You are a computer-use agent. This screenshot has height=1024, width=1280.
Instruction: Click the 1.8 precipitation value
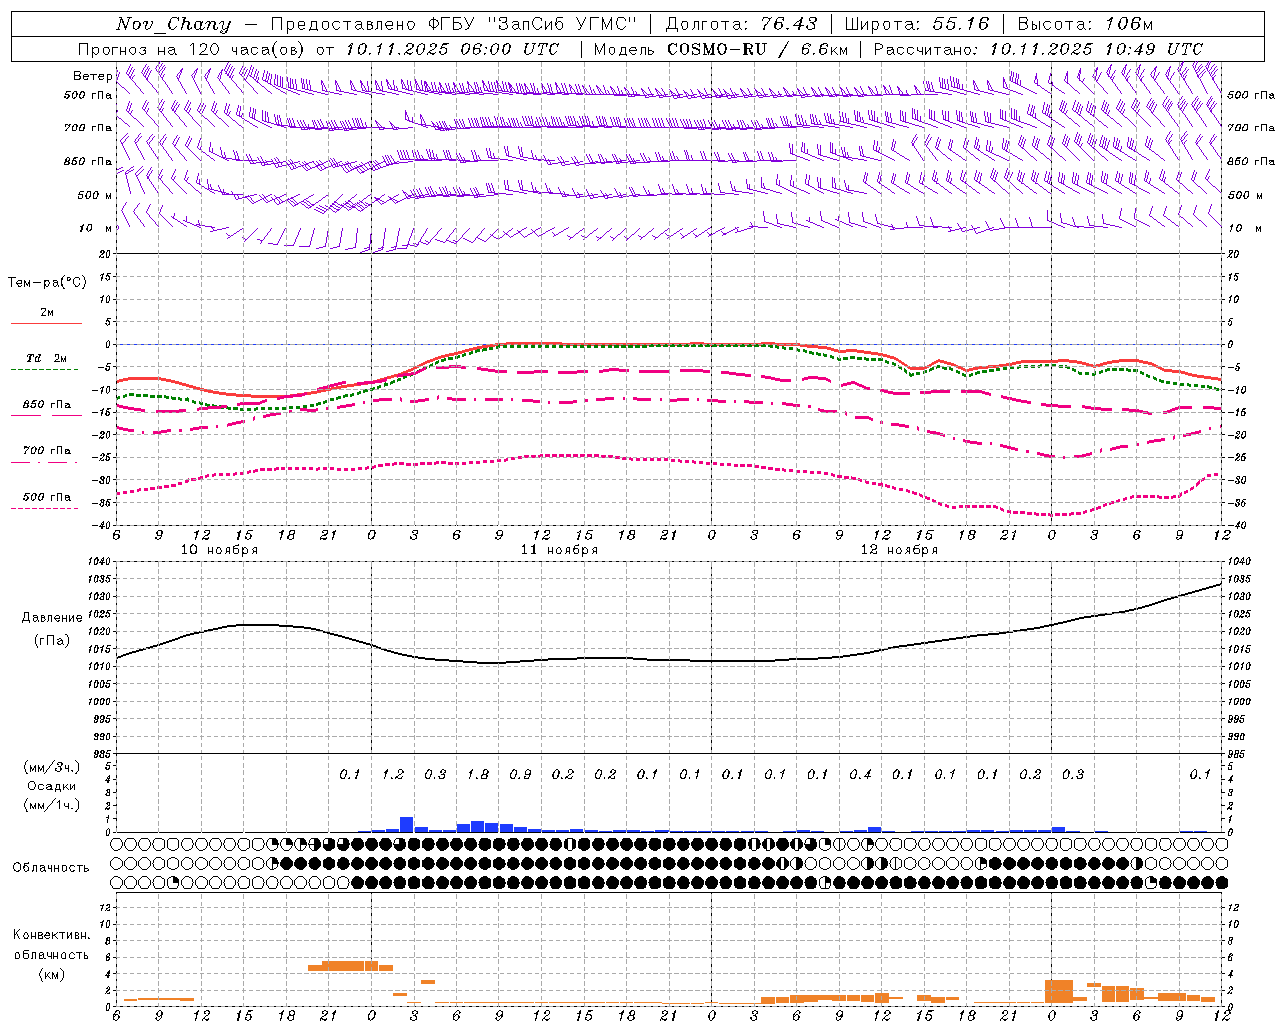(x=478, y=775)
